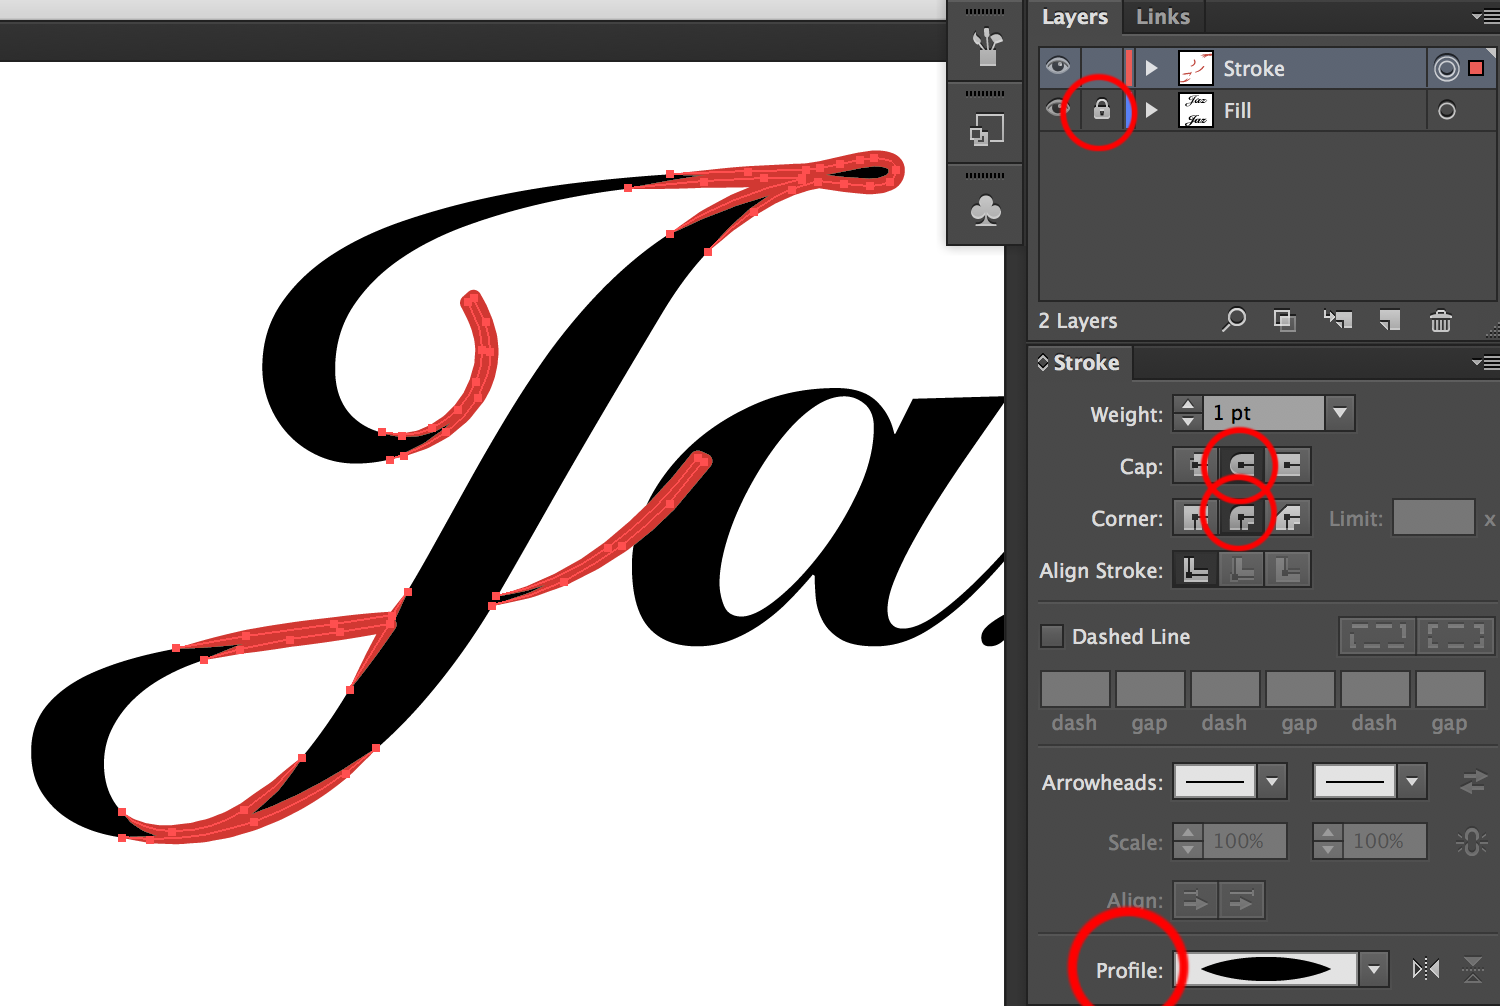Align stroke to inside
The height and width of the screenshot is (1006, 1500).
(x=1241, y=570)
